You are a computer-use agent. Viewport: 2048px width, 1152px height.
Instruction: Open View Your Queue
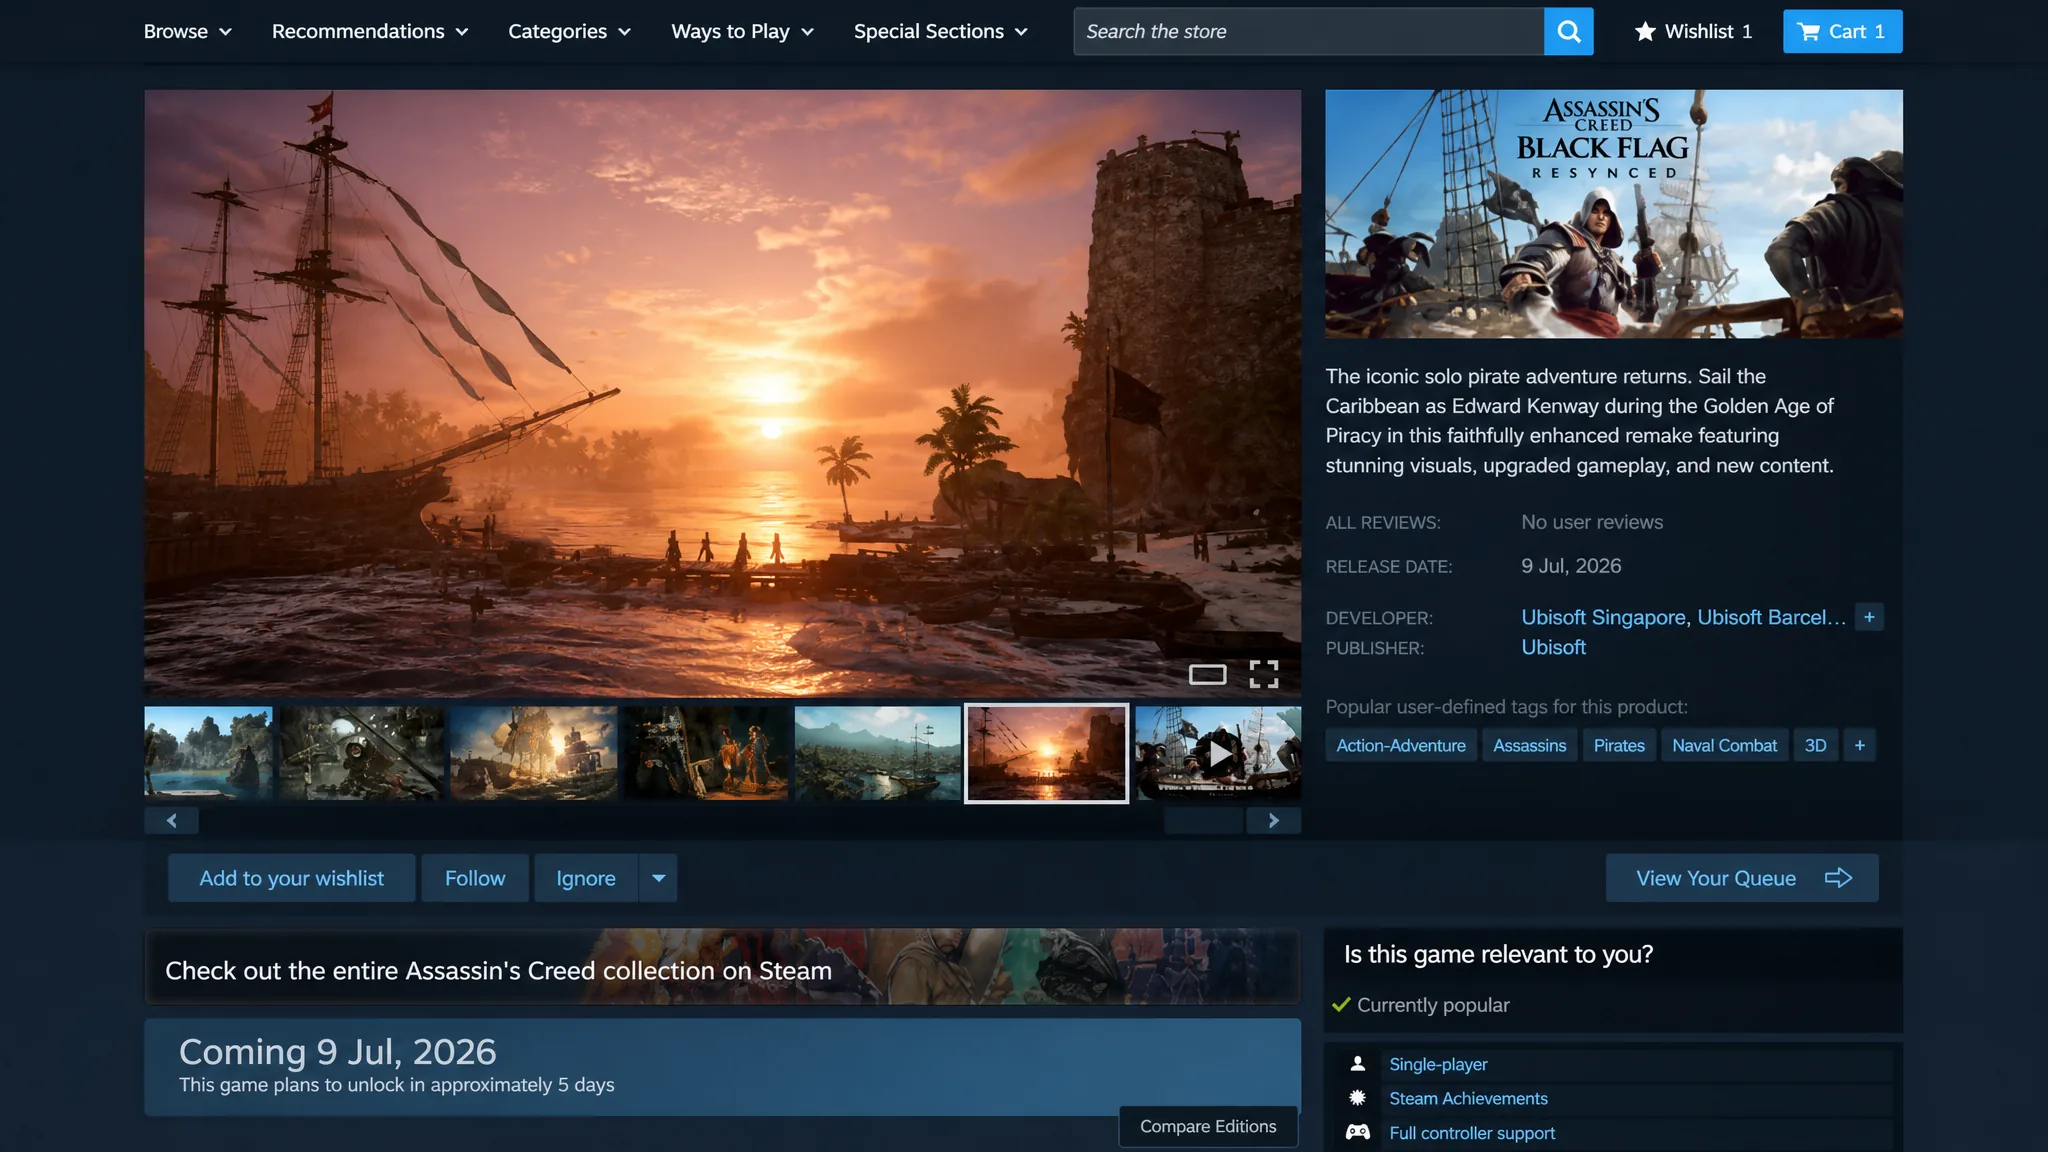(x=1742, y=878)
